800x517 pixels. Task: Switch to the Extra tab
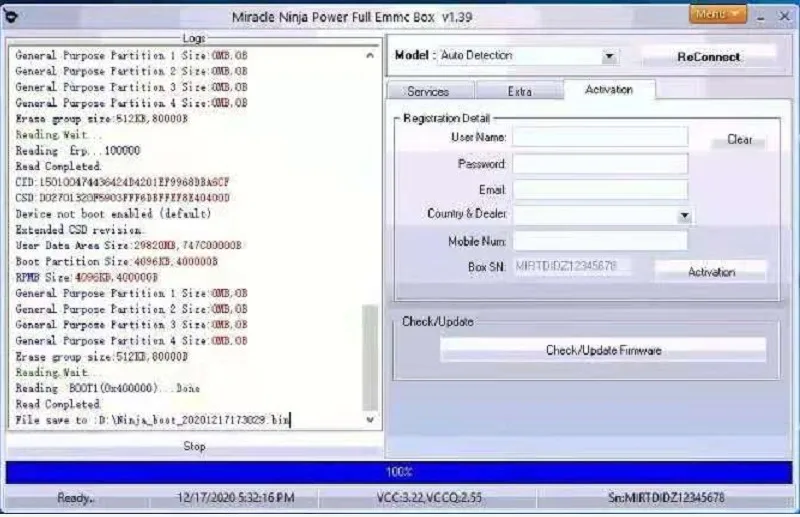519,91
